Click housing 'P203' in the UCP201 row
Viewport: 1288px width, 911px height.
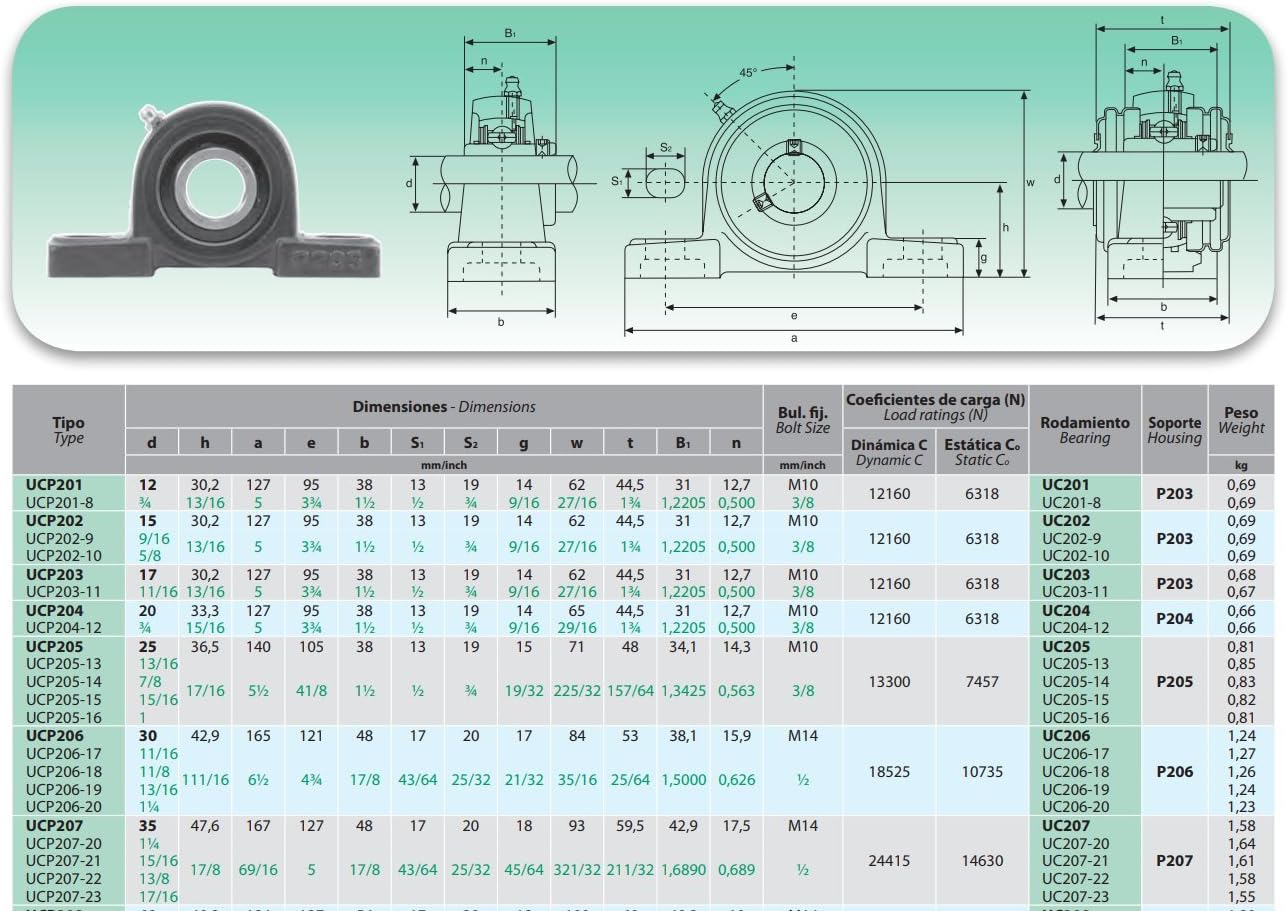[x=1175, y=493]
